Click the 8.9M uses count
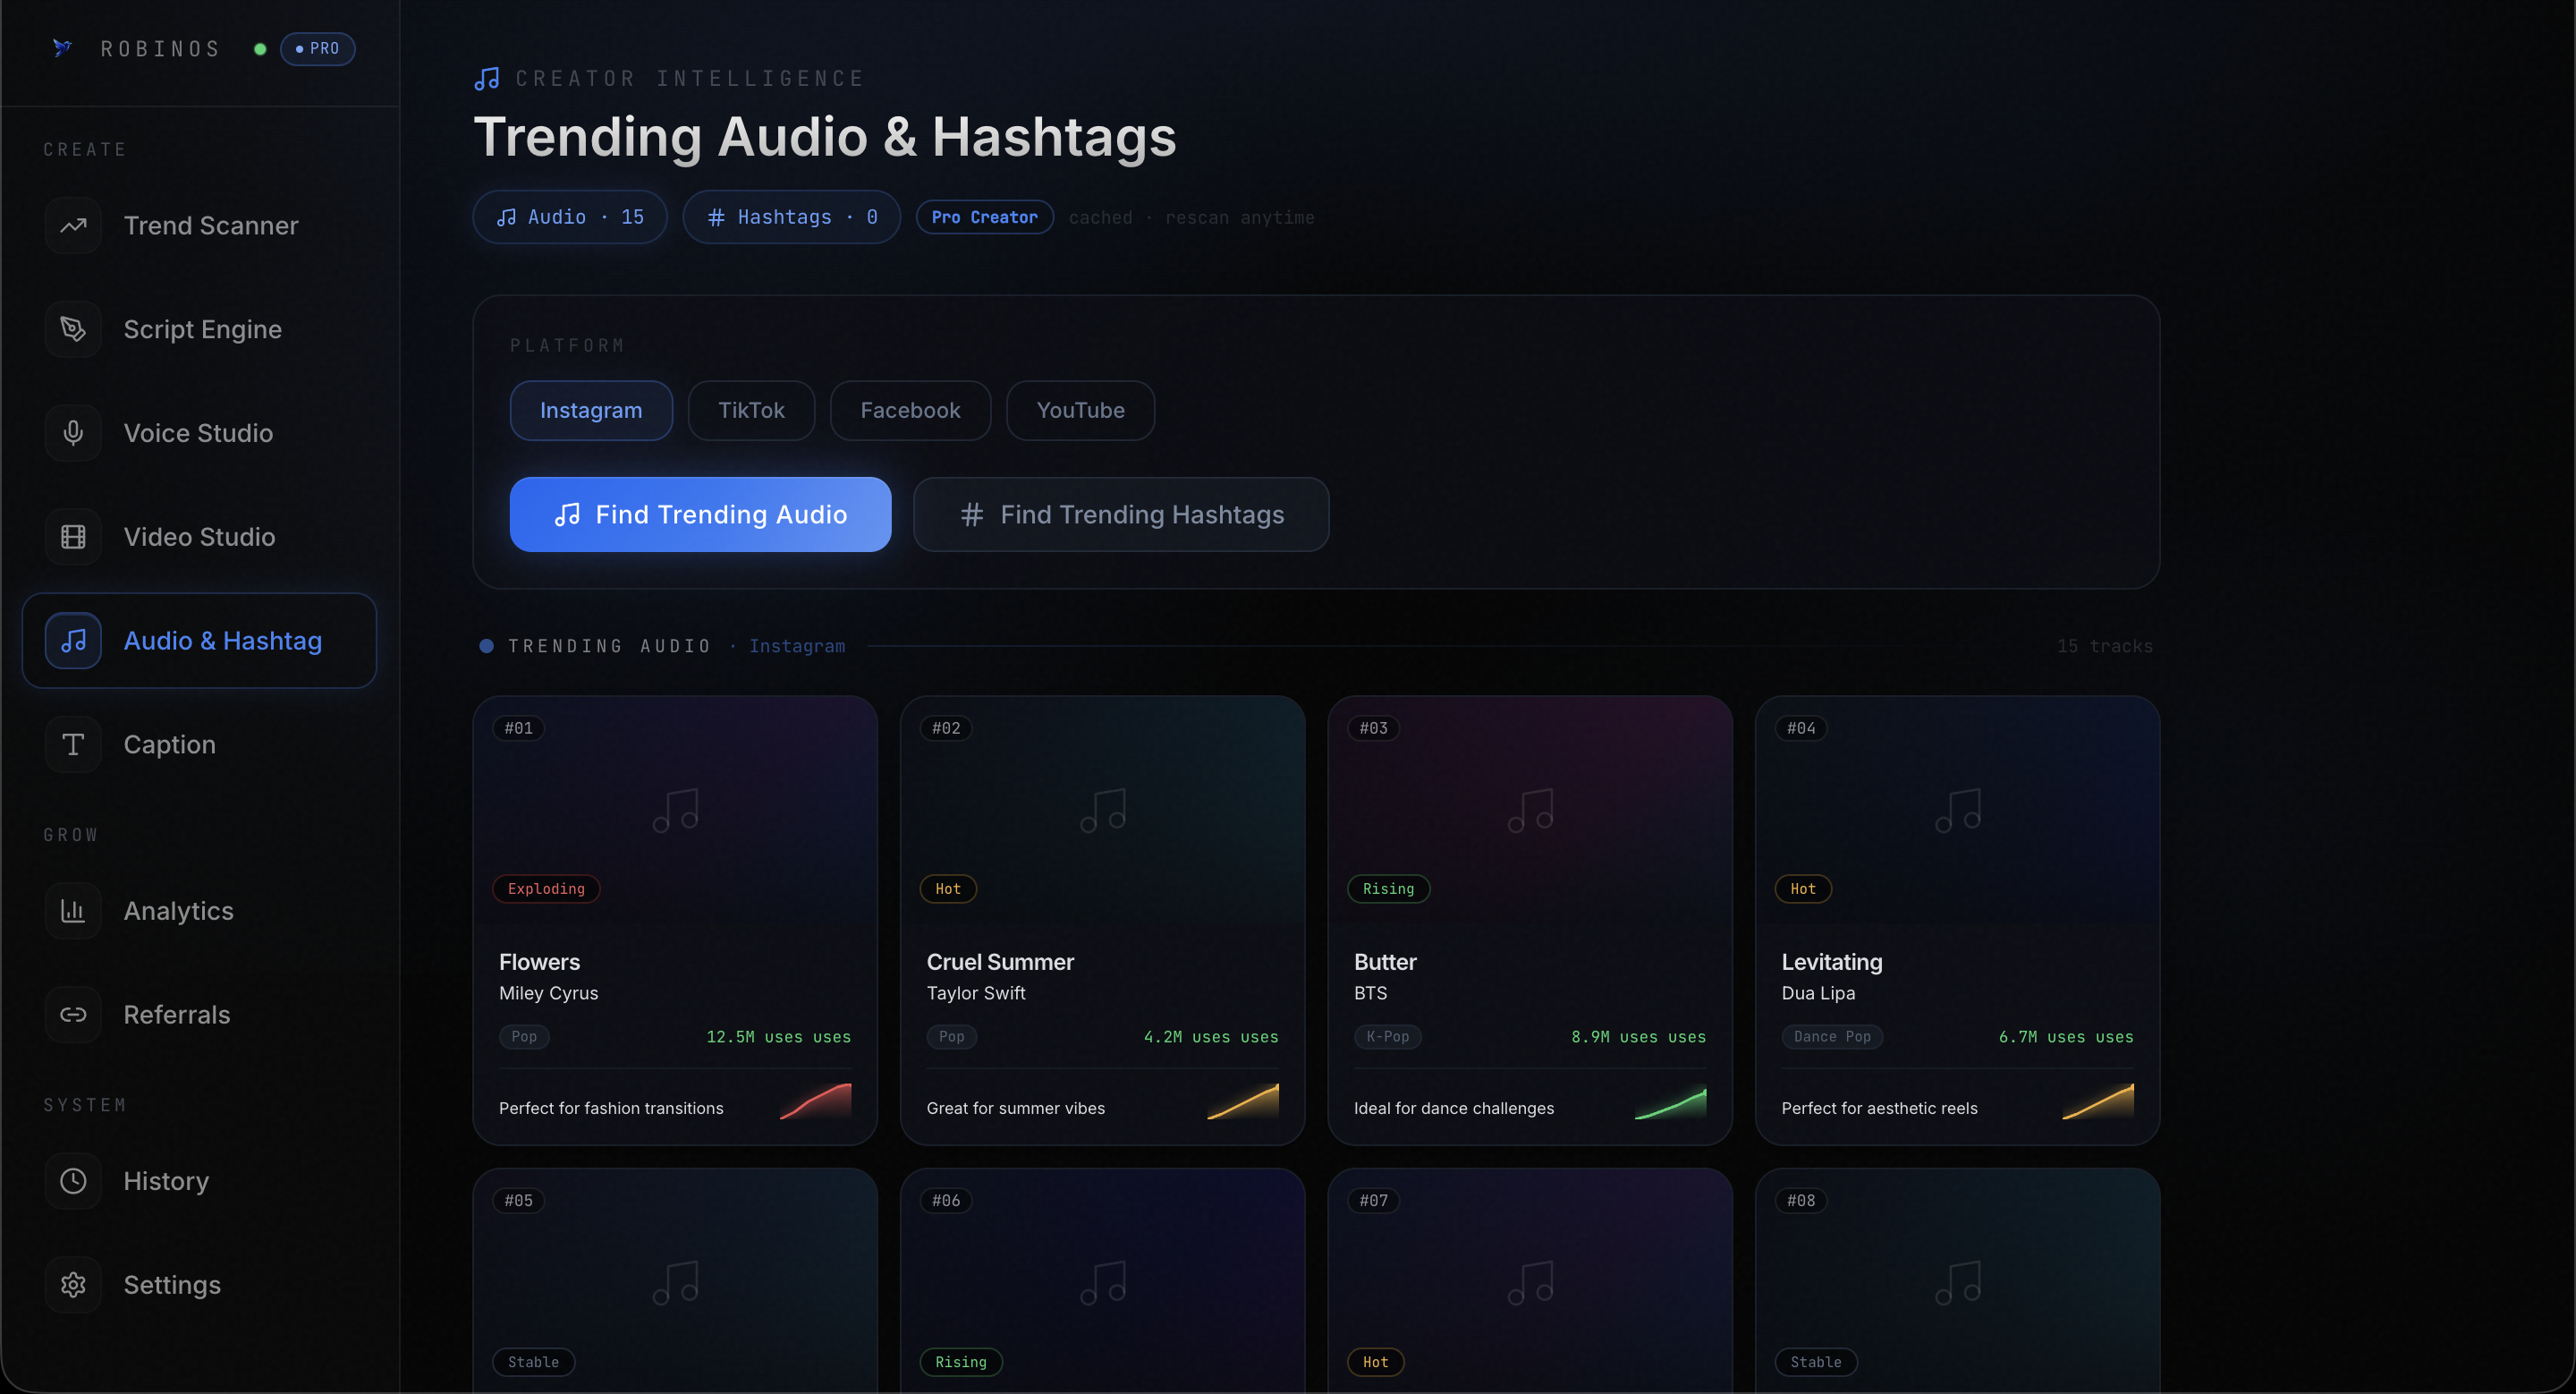Viewport: 2576px width, 1394px height. pos(1639,1037)
